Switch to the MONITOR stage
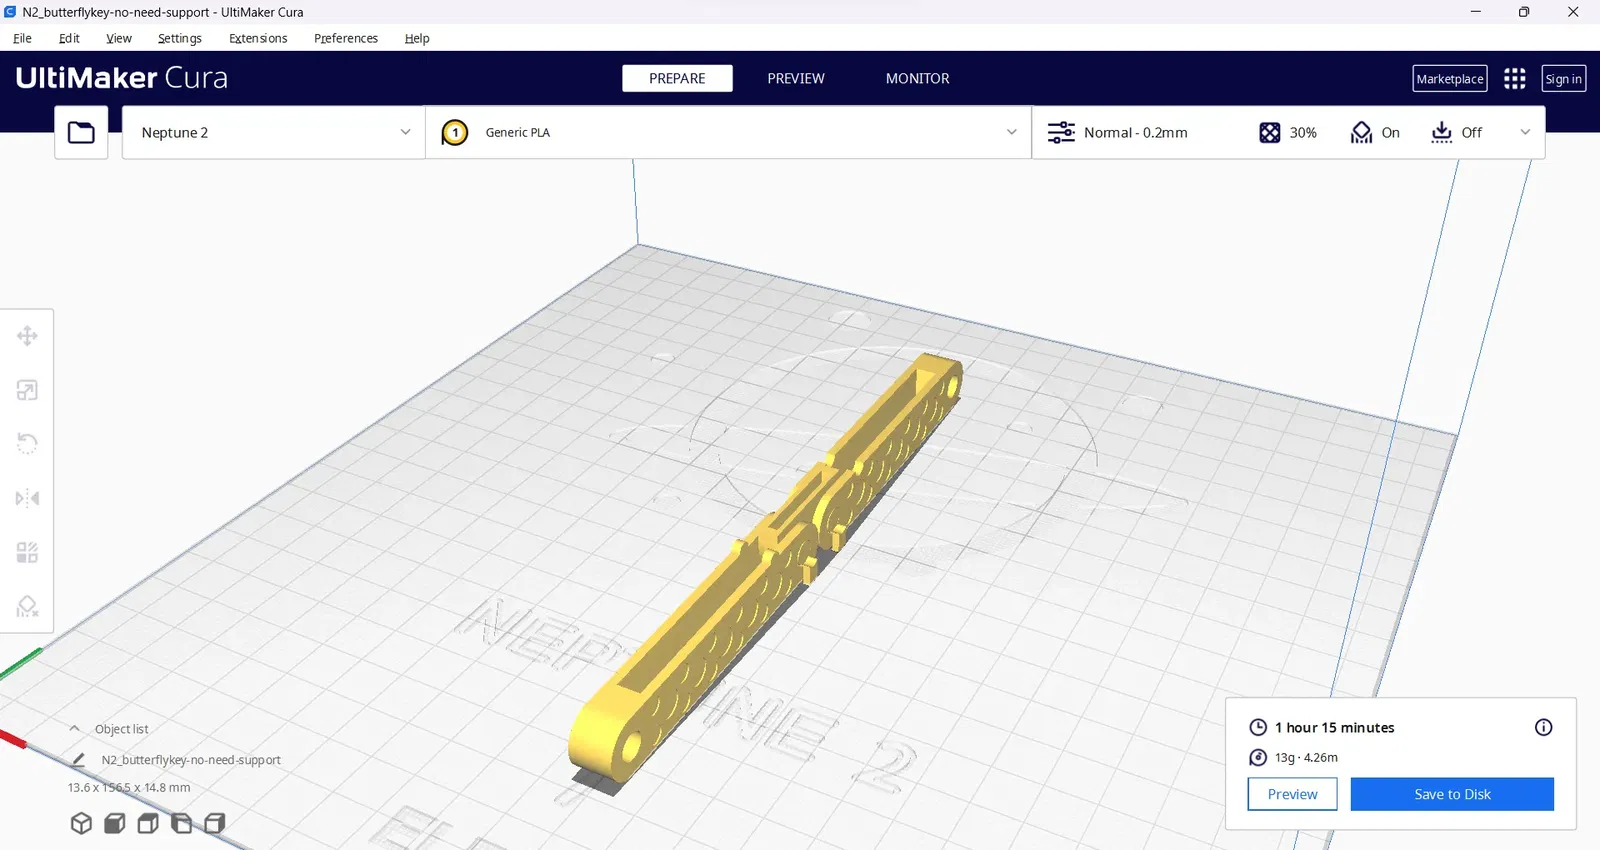This screenshot has height=850, width=1600. 918,78
